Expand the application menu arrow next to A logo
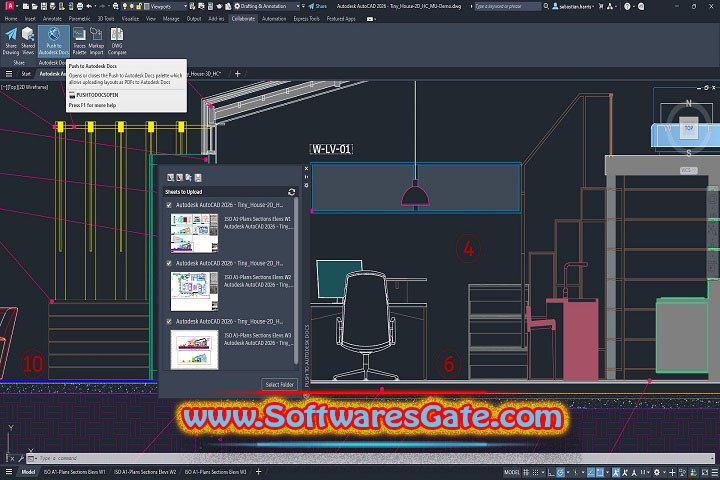The width and height of the screenshot is (720, 480). coord(17,6)
